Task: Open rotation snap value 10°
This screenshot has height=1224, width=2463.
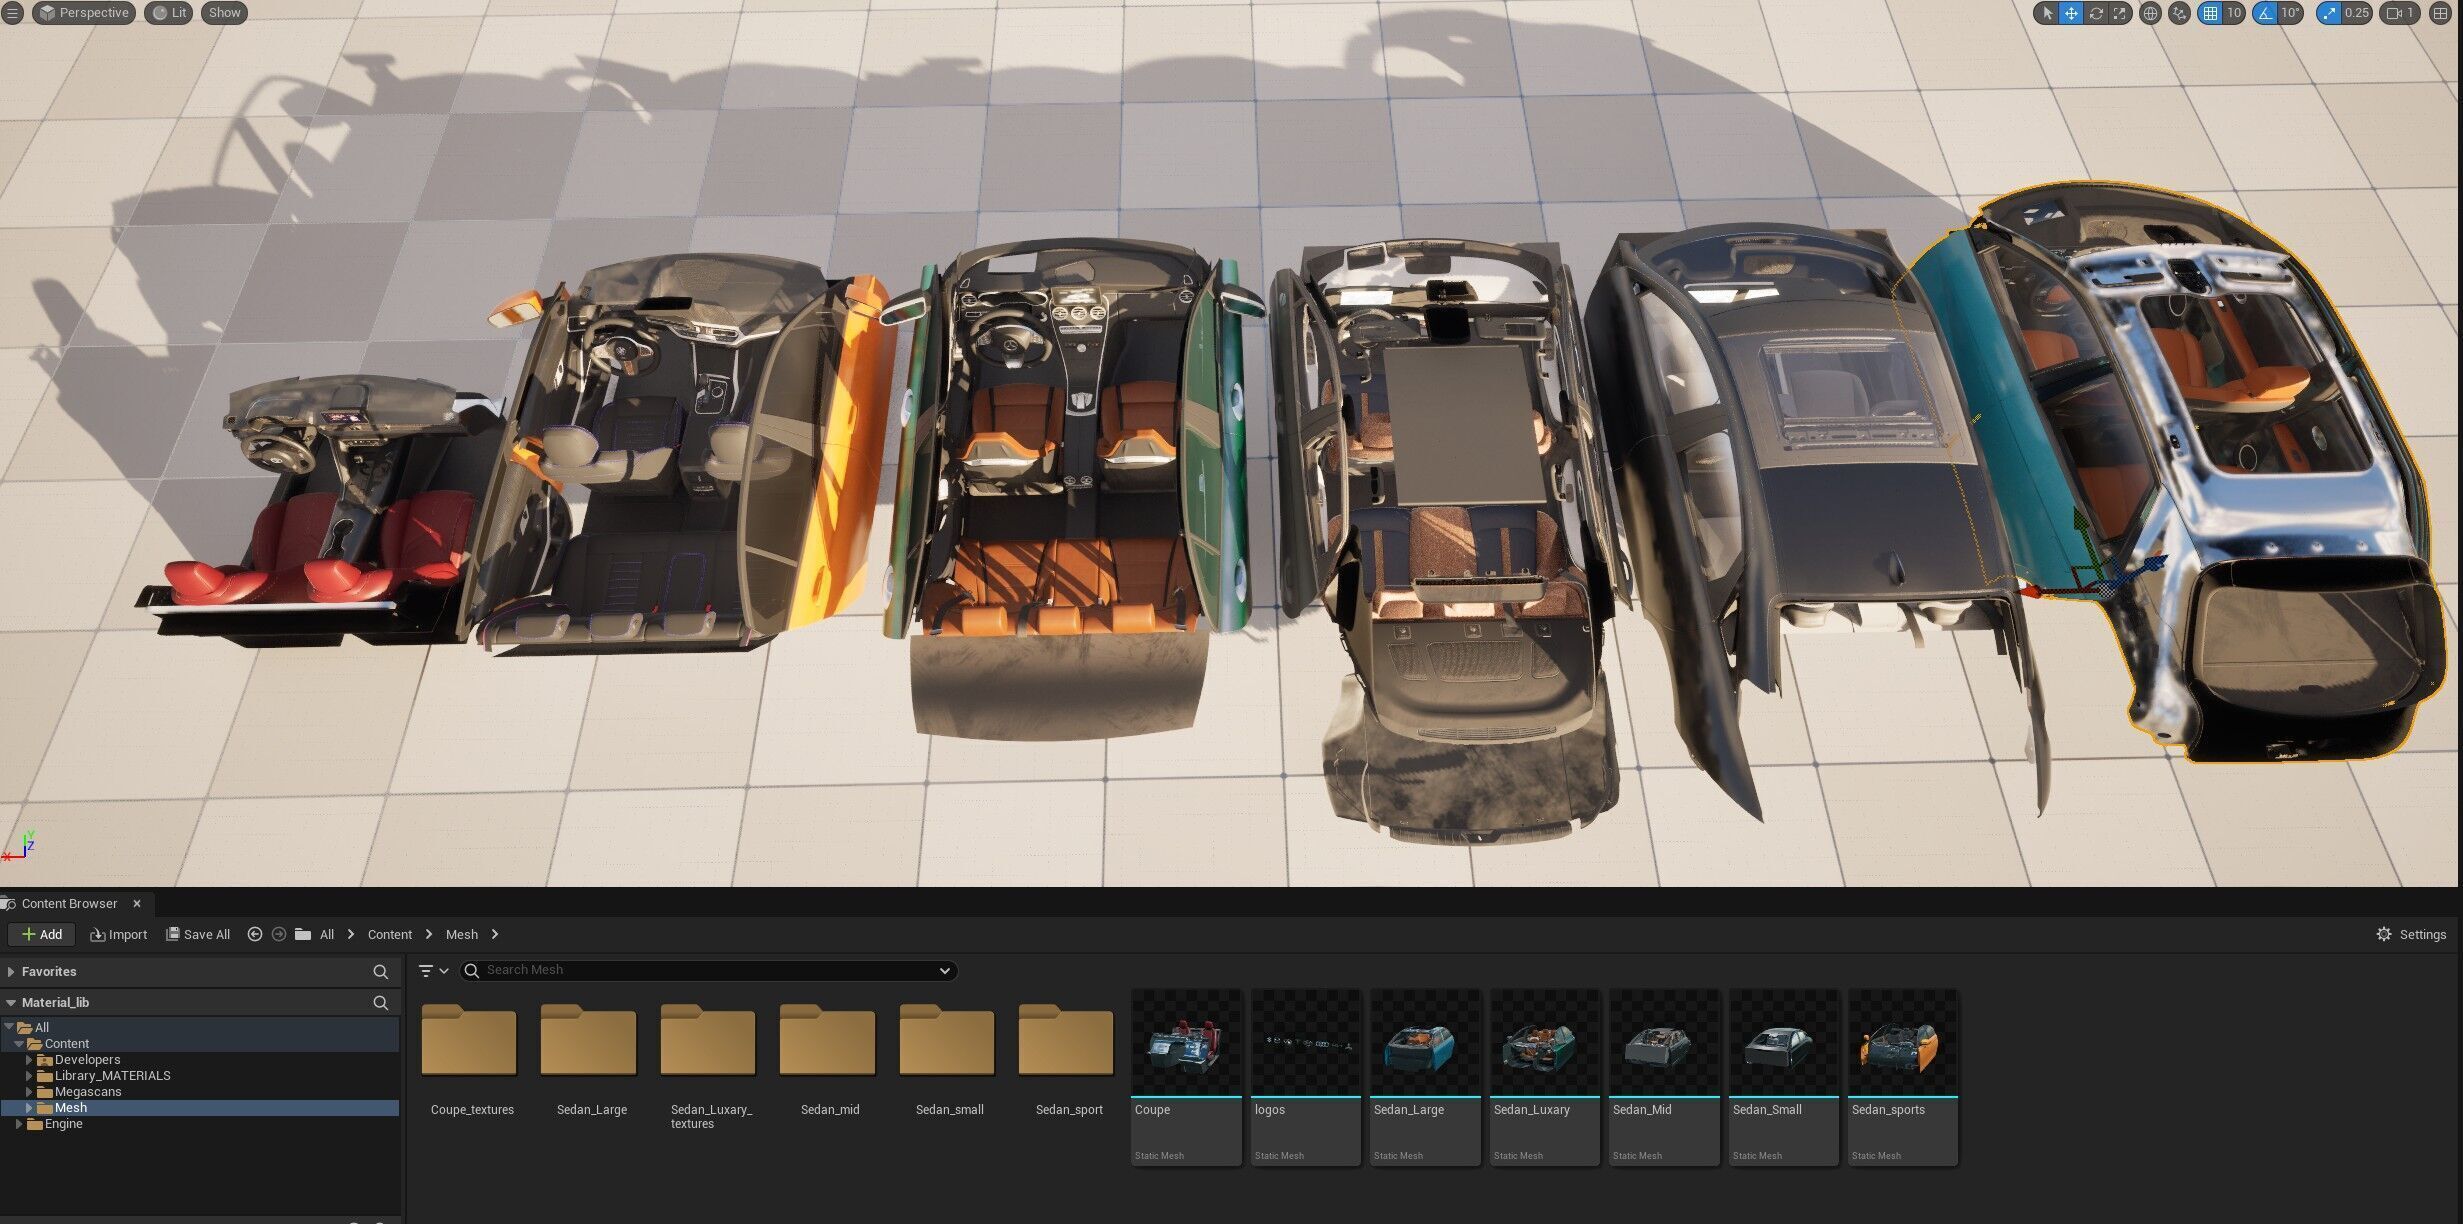Action: [2290, 13]
